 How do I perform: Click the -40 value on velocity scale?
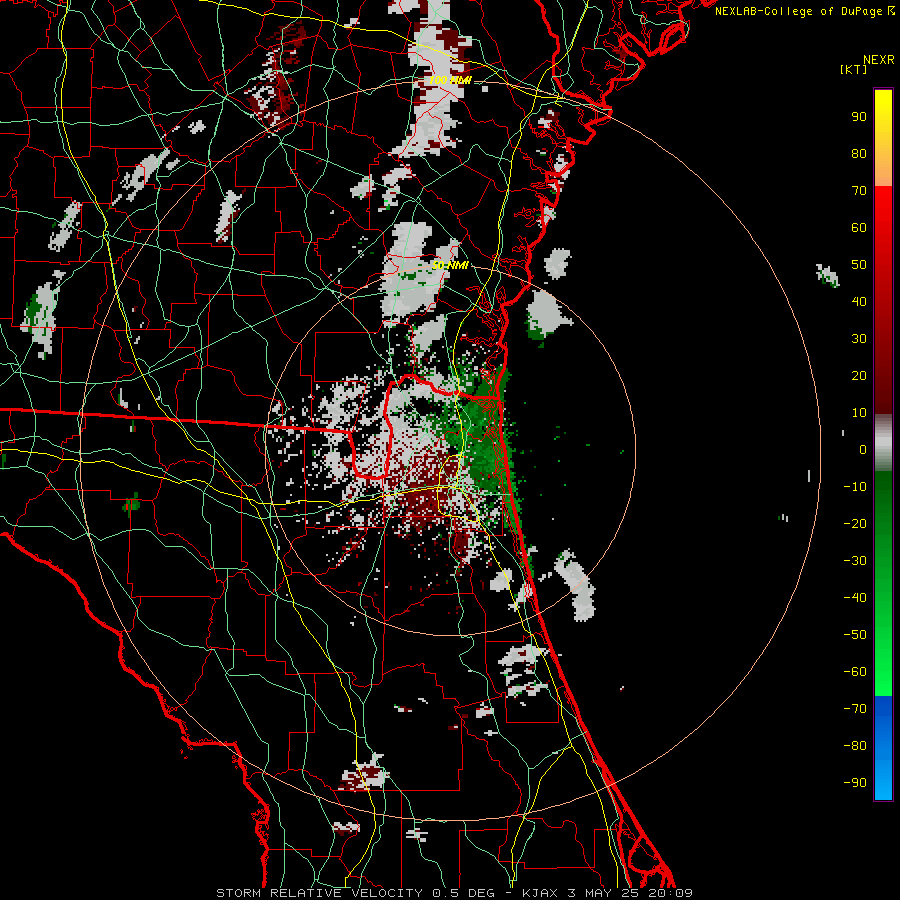pos(855,598)
